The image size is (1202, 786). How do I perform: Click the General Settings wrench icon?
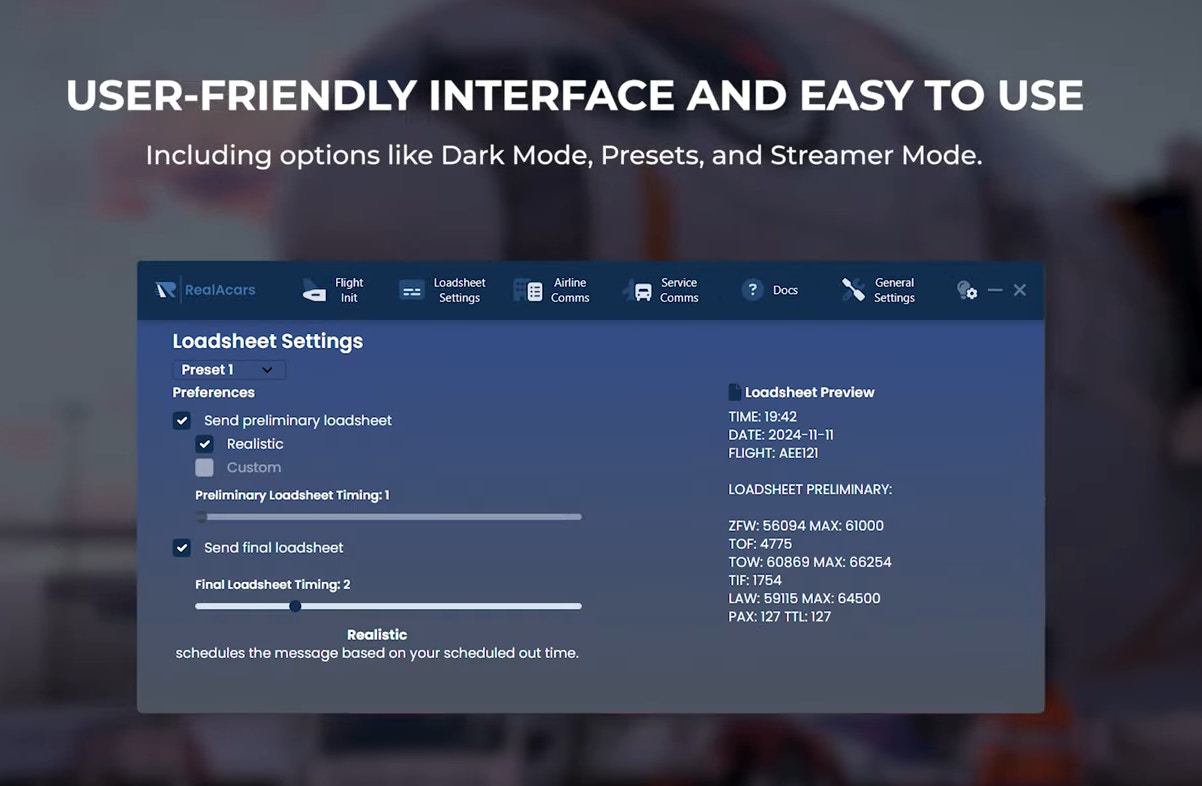coord(853,290)
